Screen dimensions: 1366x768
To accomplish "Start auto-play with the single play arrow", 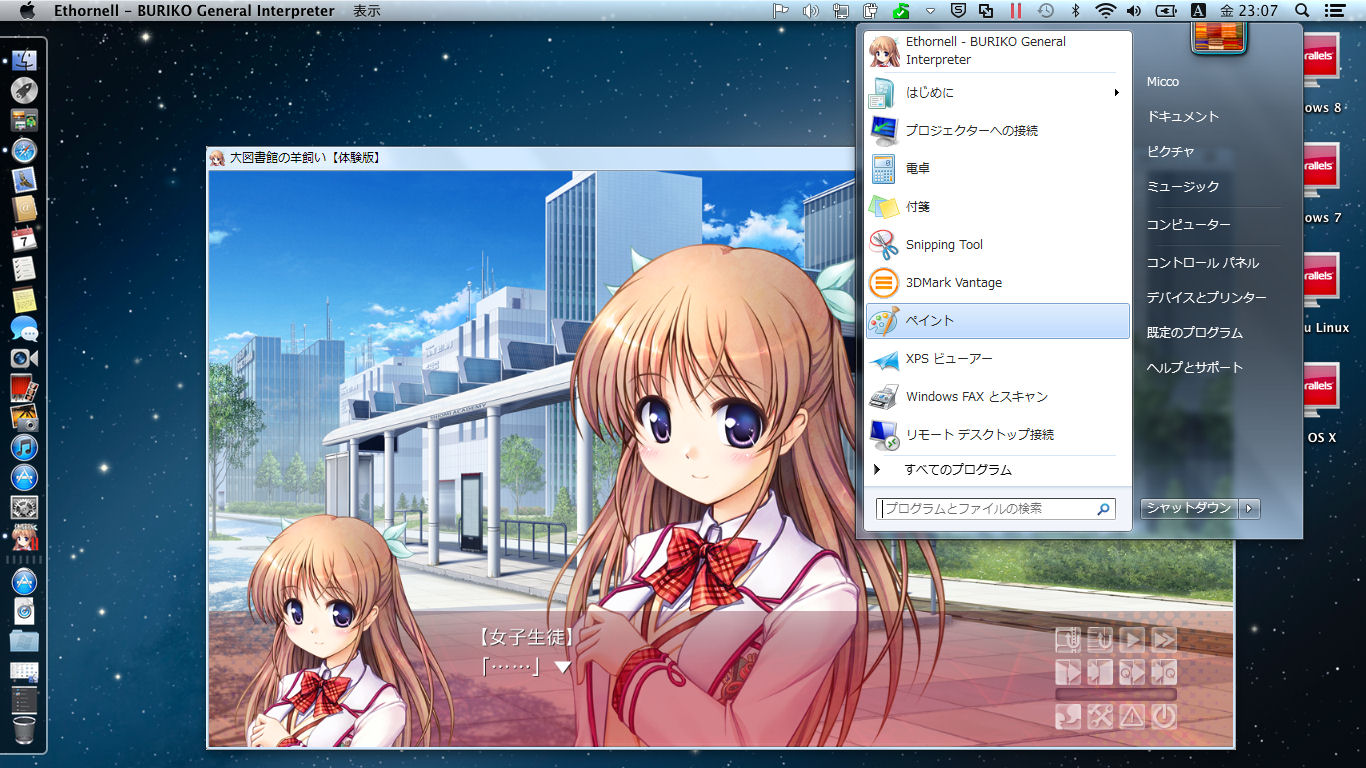I will click(x=1132, y=639).
